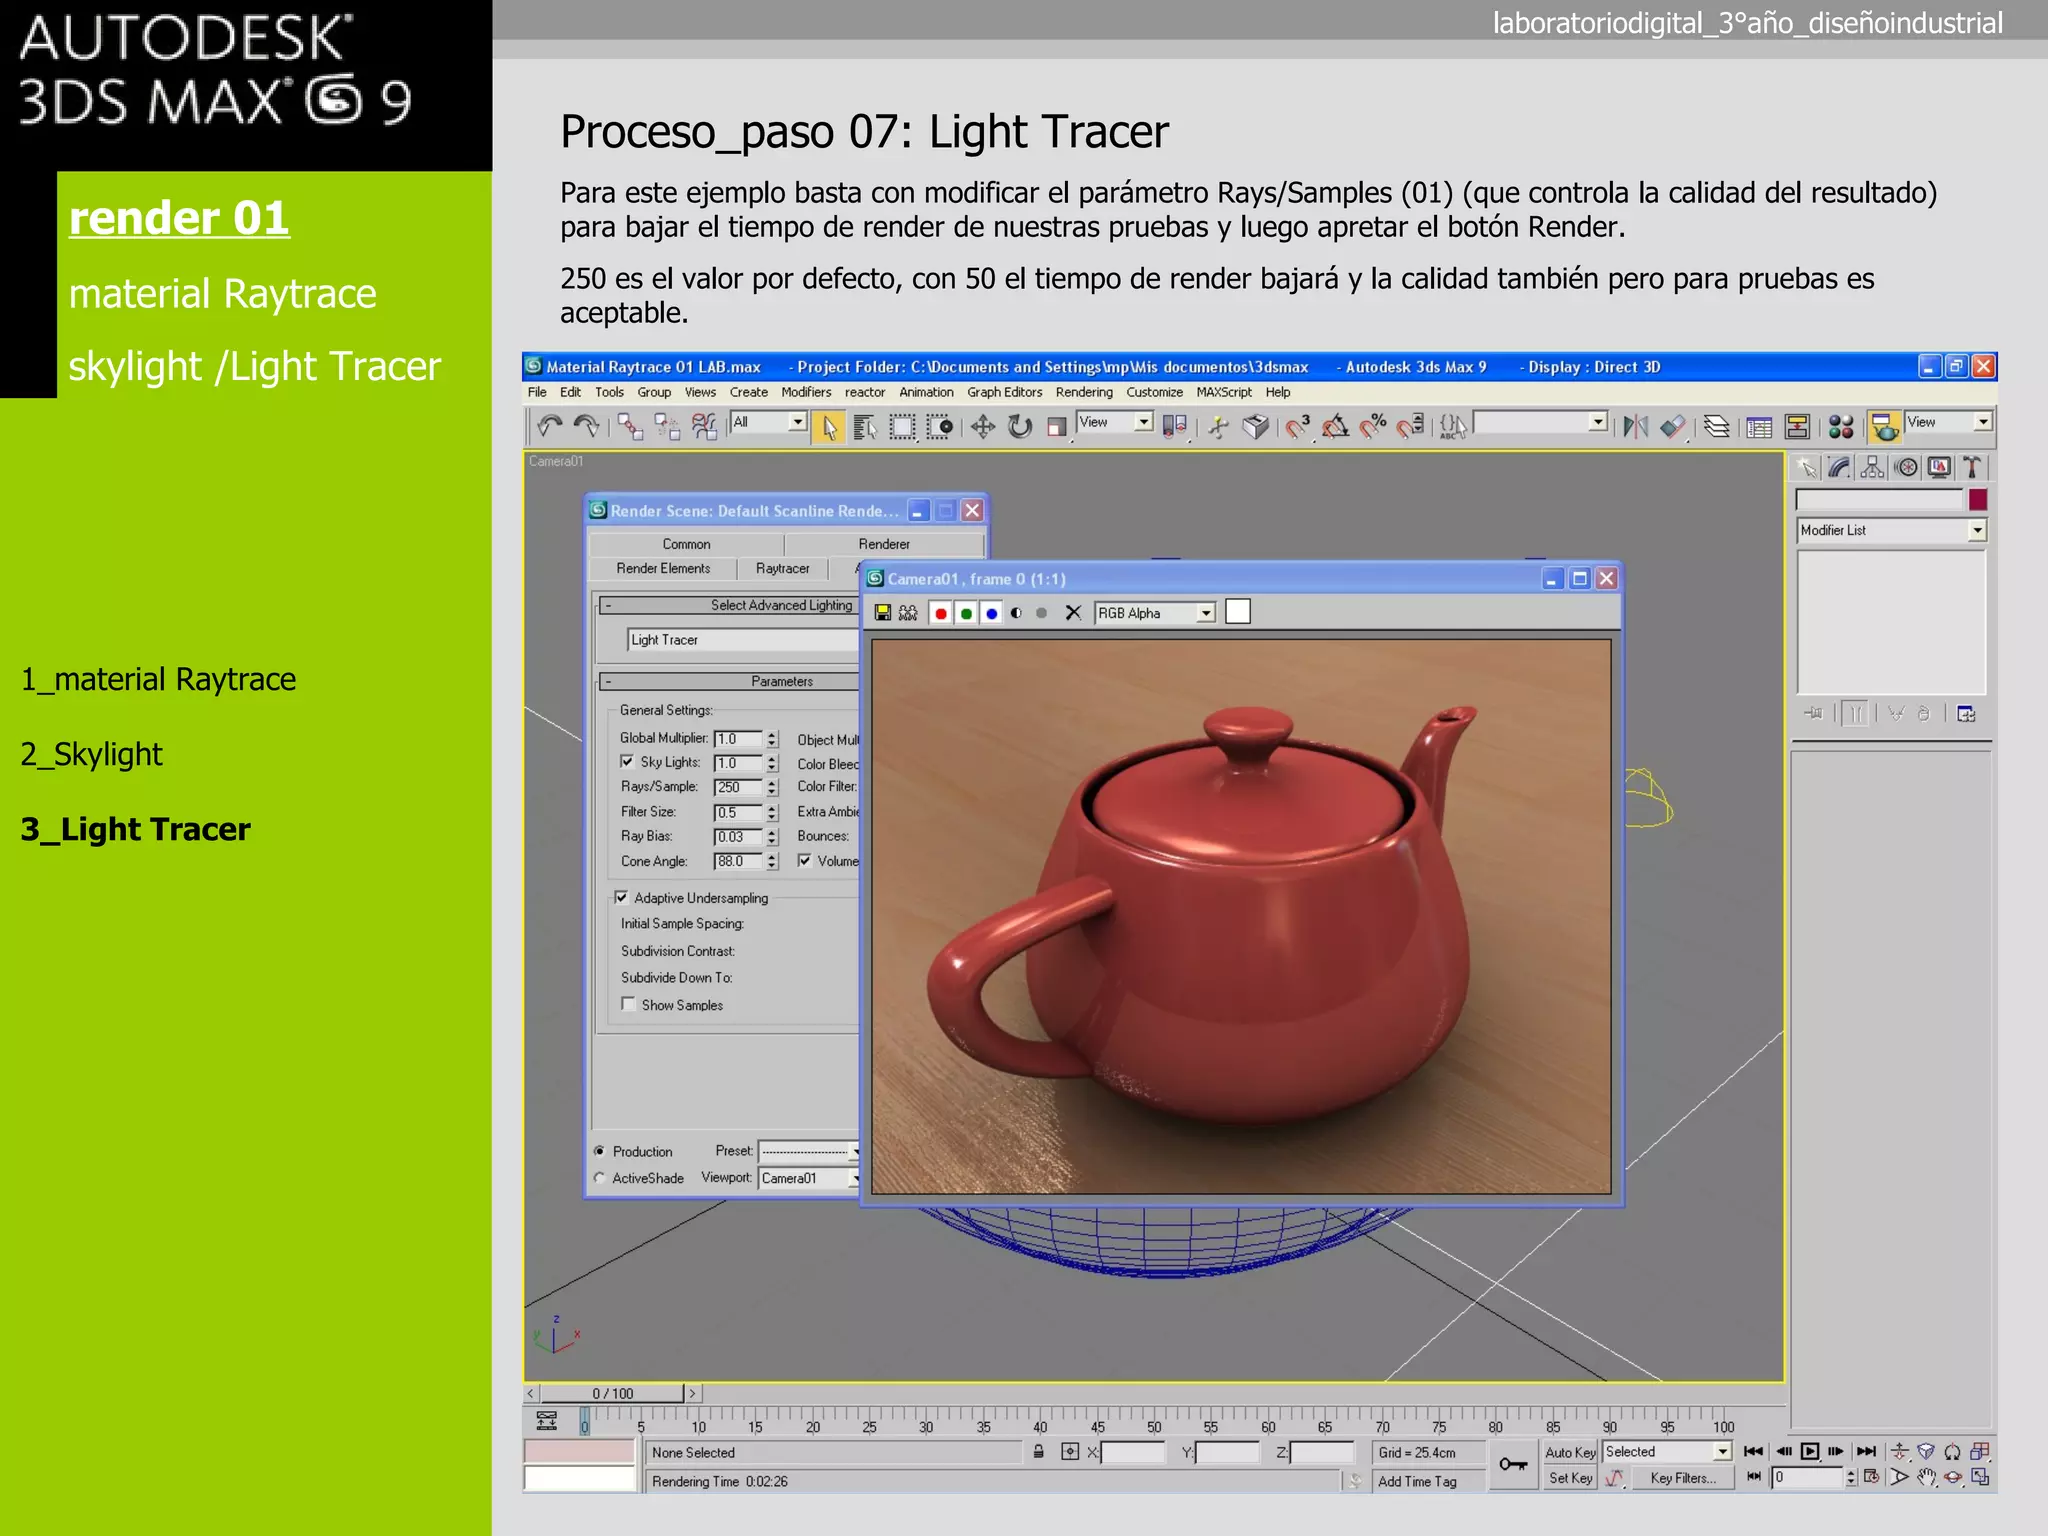The image size is (2048, 1536).
Task: Click the Mirror tool icon
Action: pyautogui.click(x=1636, y=427)
